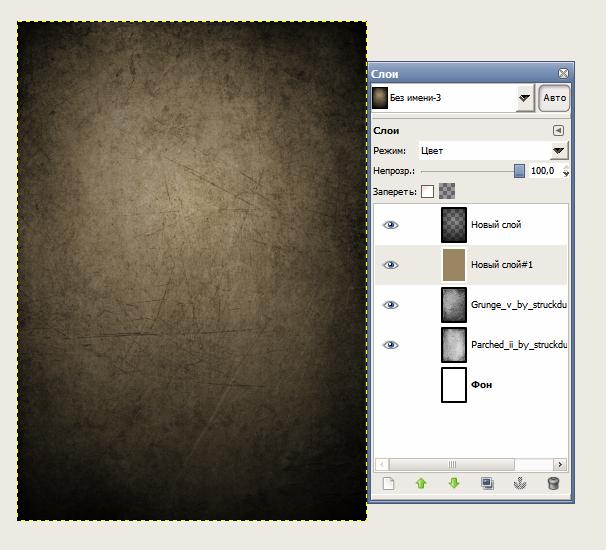The width and height of the screenshot is (606, 550).
Task: Enable the Запереть pixels checkbox
Action: point(427,191)
